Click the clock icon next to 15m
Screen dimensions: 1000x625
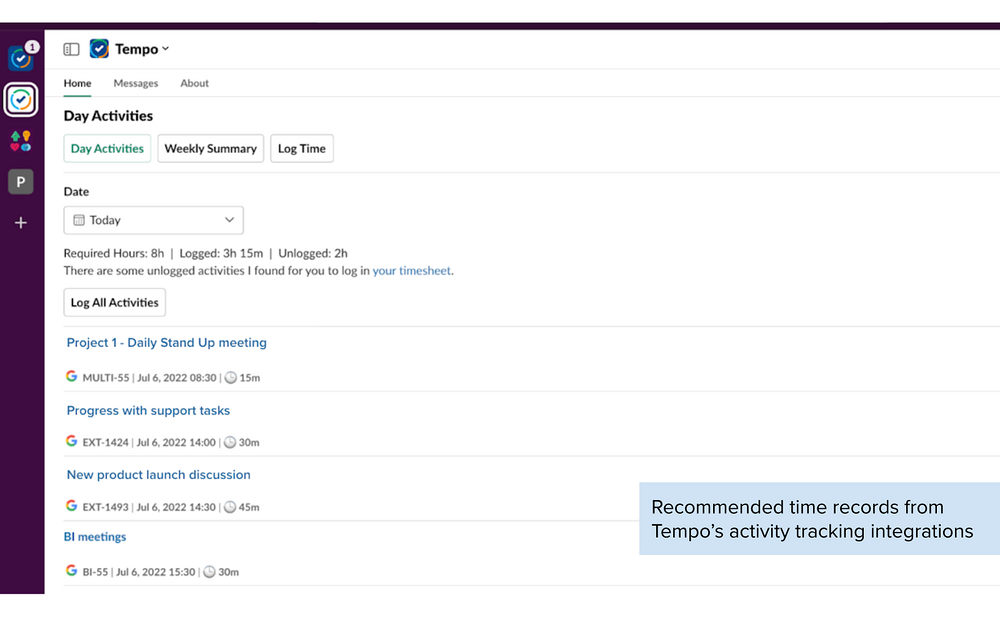(x=231, y=378)
